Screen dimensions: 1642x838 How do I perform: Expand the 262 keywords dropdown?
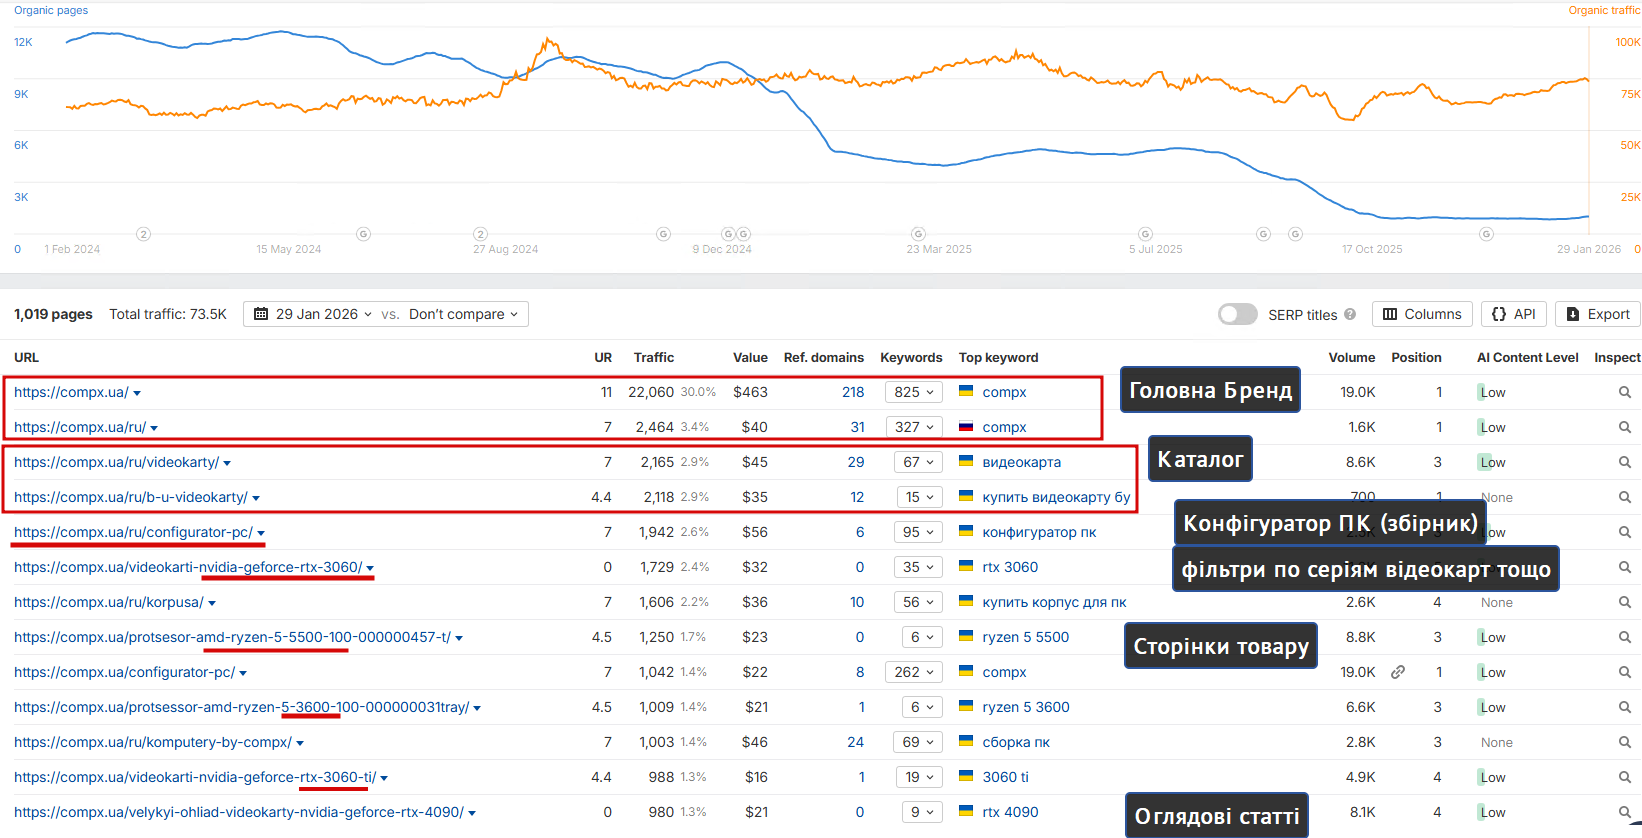click(x=914, y=672)
